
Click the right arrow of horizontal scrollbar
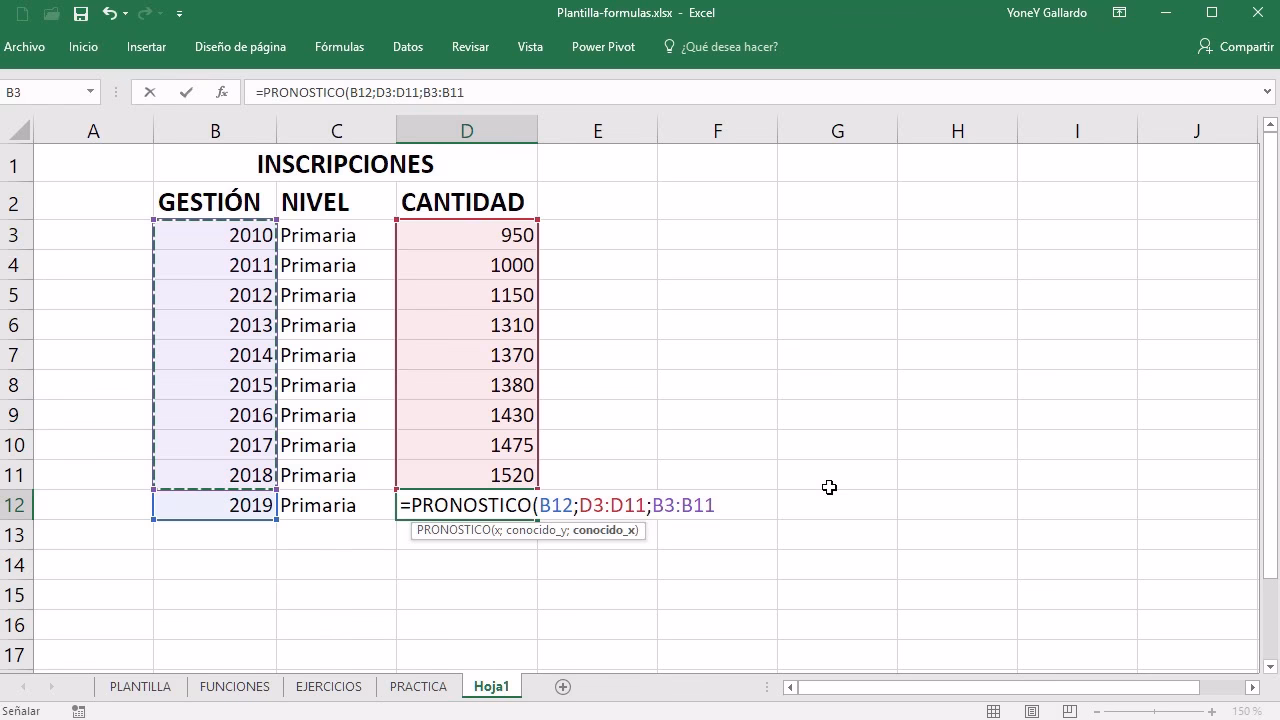click(x=1253, y=687)
